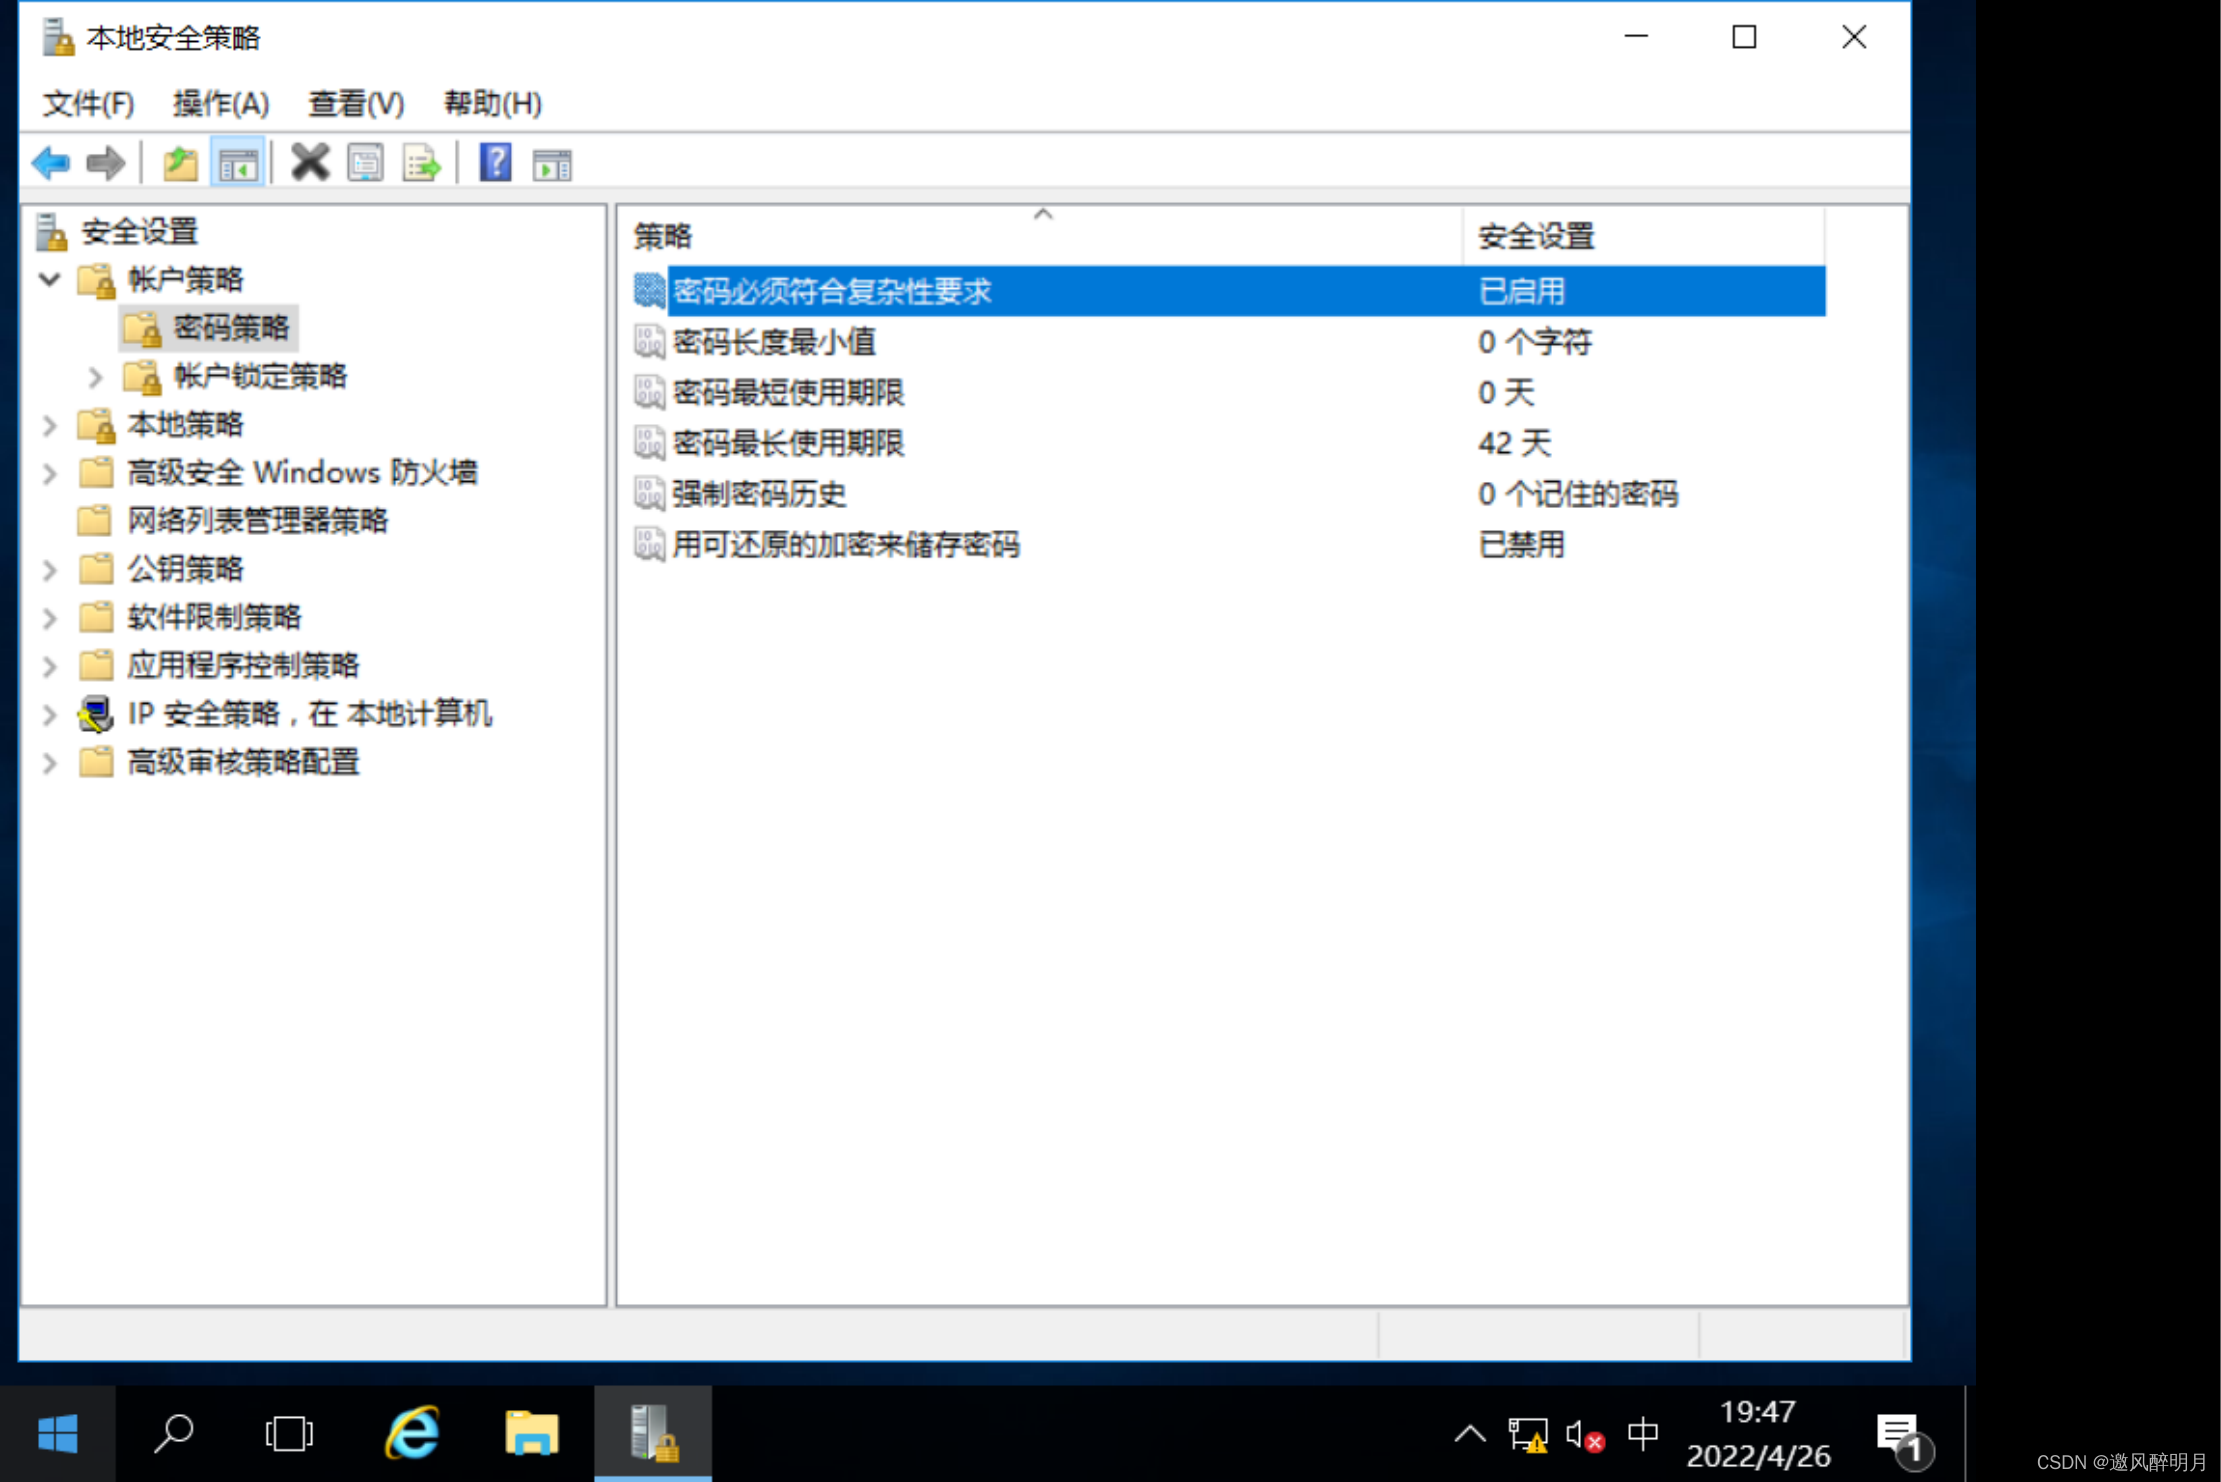Open the properties toolbar icon
2221x1482 pixels.
(x=365, y=162)
